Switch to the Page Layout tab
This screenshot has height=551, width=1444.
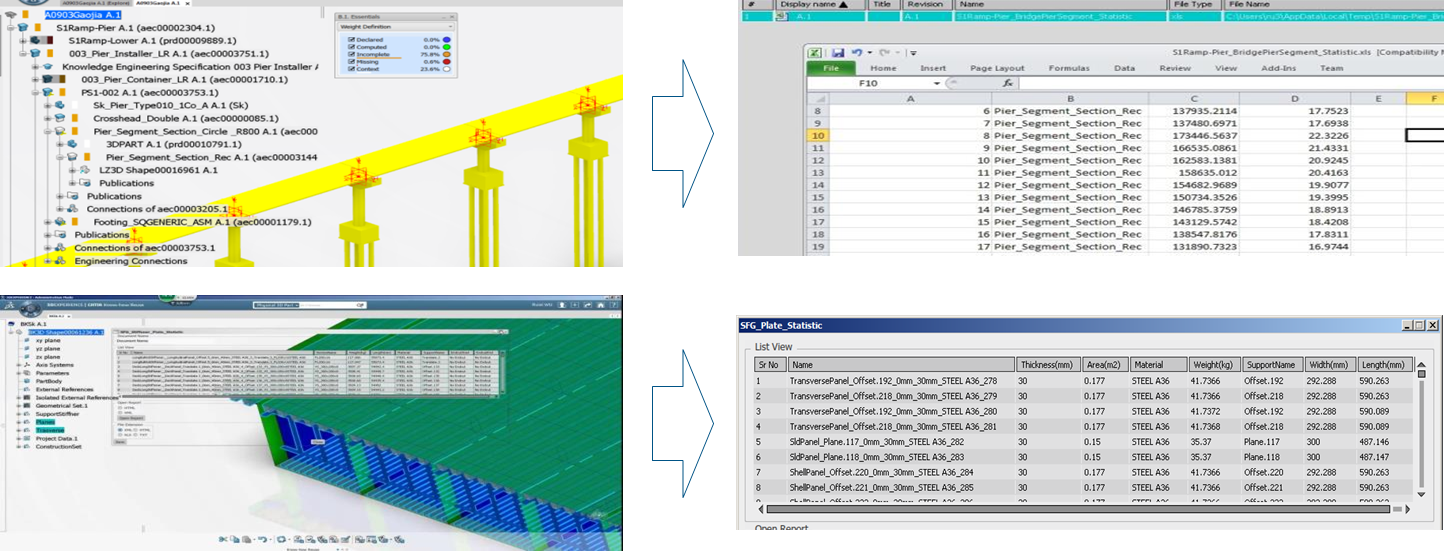click(997, 68)
